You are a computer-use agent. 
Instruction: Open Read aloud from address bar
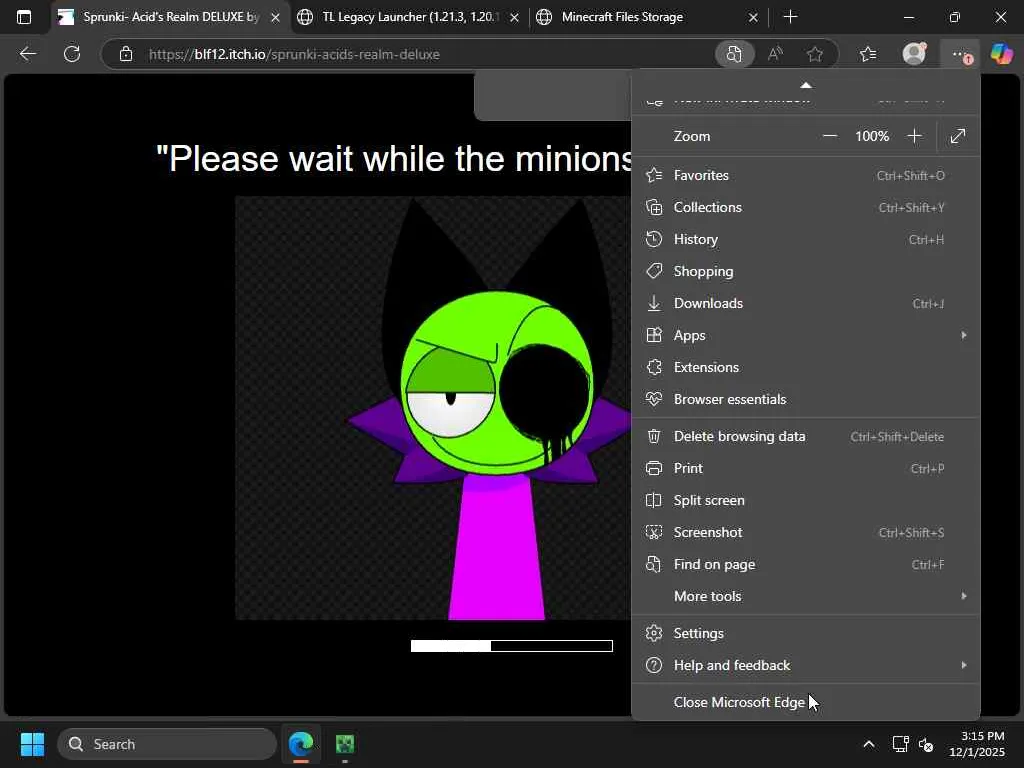(x=775, y=54)
